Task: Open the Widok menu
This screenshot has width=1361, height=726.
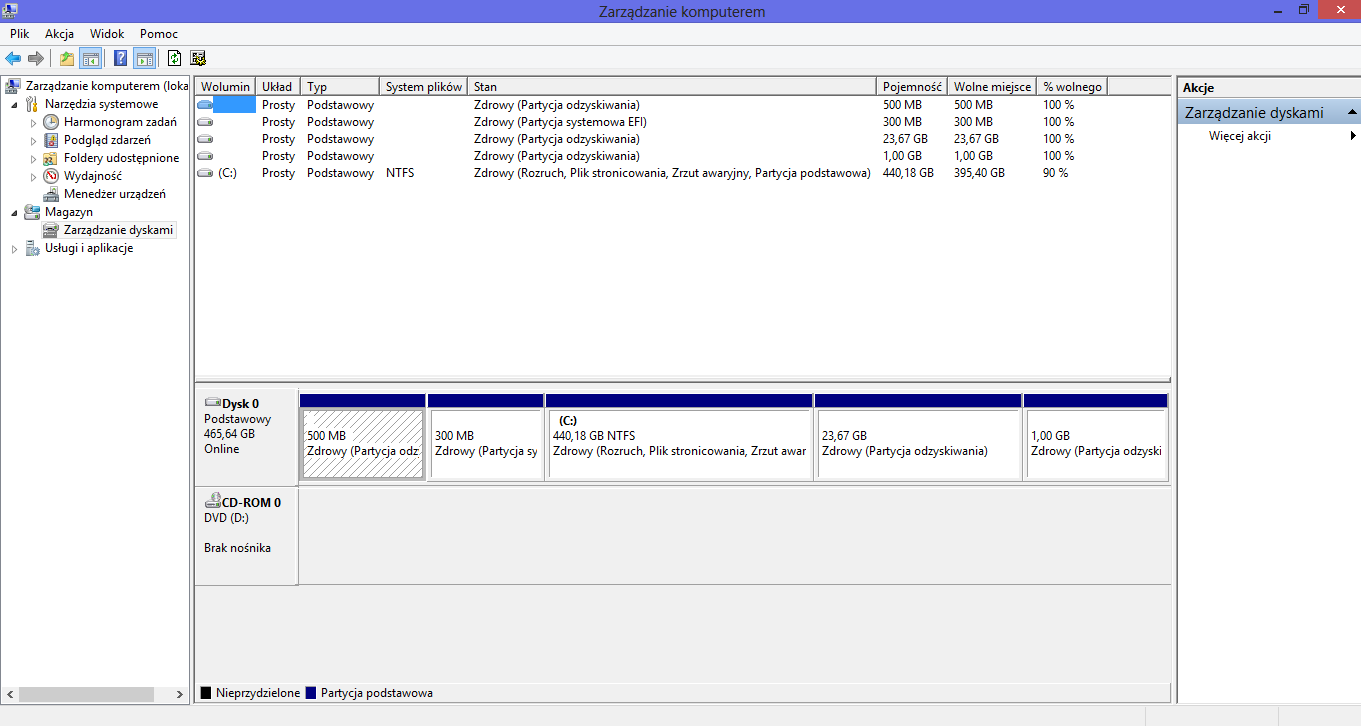Action: 107,34
